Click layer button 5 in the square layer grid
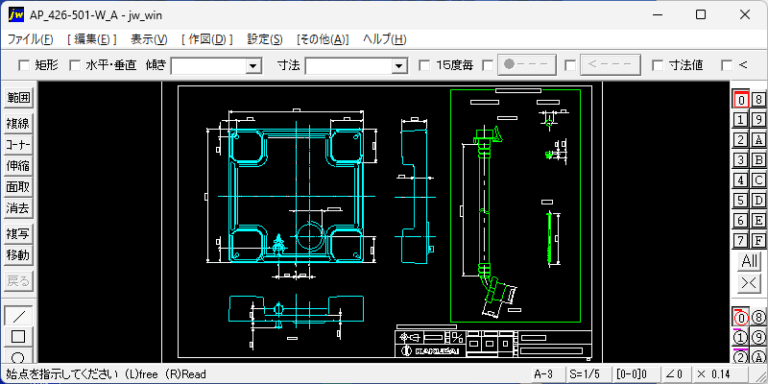 point(741,200)
